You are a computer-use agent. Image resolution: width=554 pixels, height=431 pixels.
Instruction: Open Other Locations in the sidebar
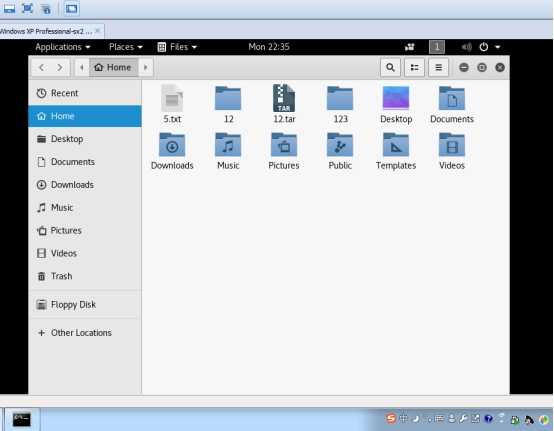pyautogui.click(x=85, y=332)
